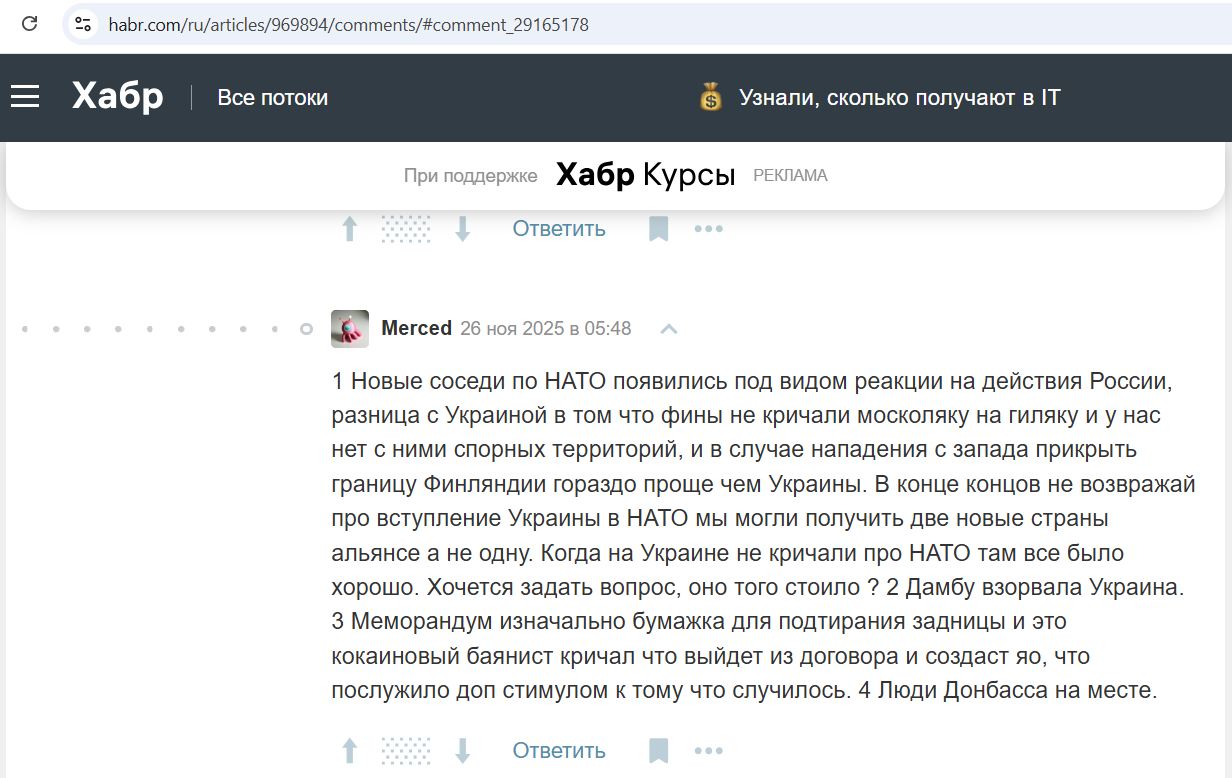Collapse Merced's comment using the chevron
The height and width of the screenshot is (778, 1232).
coord(668,328)
